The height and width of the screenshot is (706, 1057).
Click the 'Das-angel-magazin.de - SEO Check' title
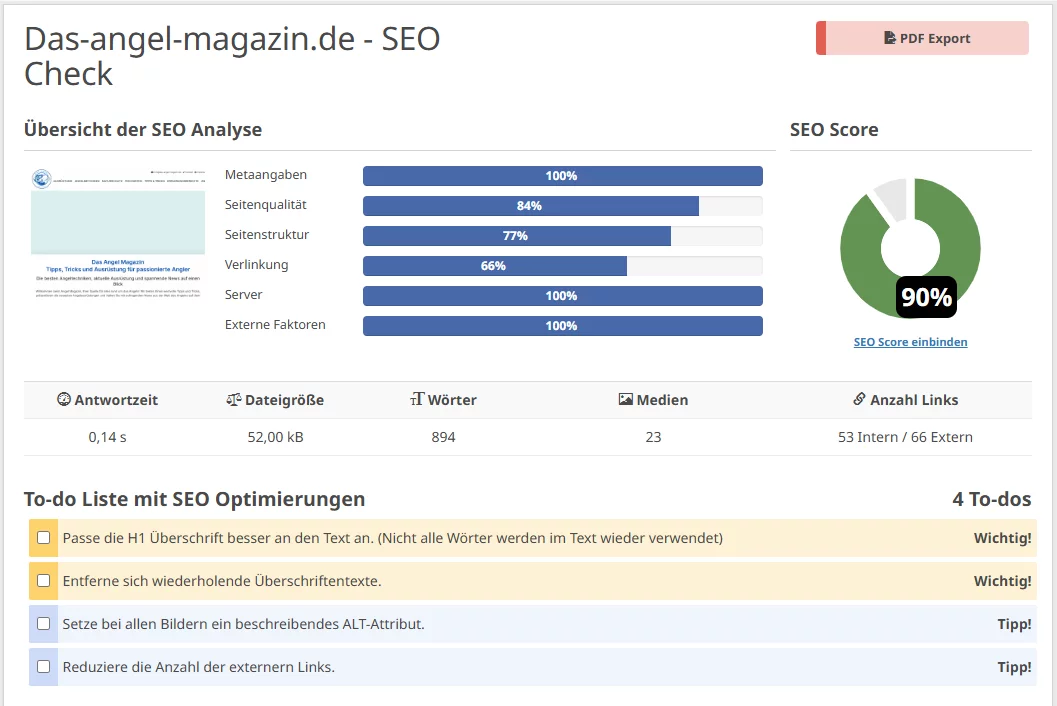[x=232, y=56]
